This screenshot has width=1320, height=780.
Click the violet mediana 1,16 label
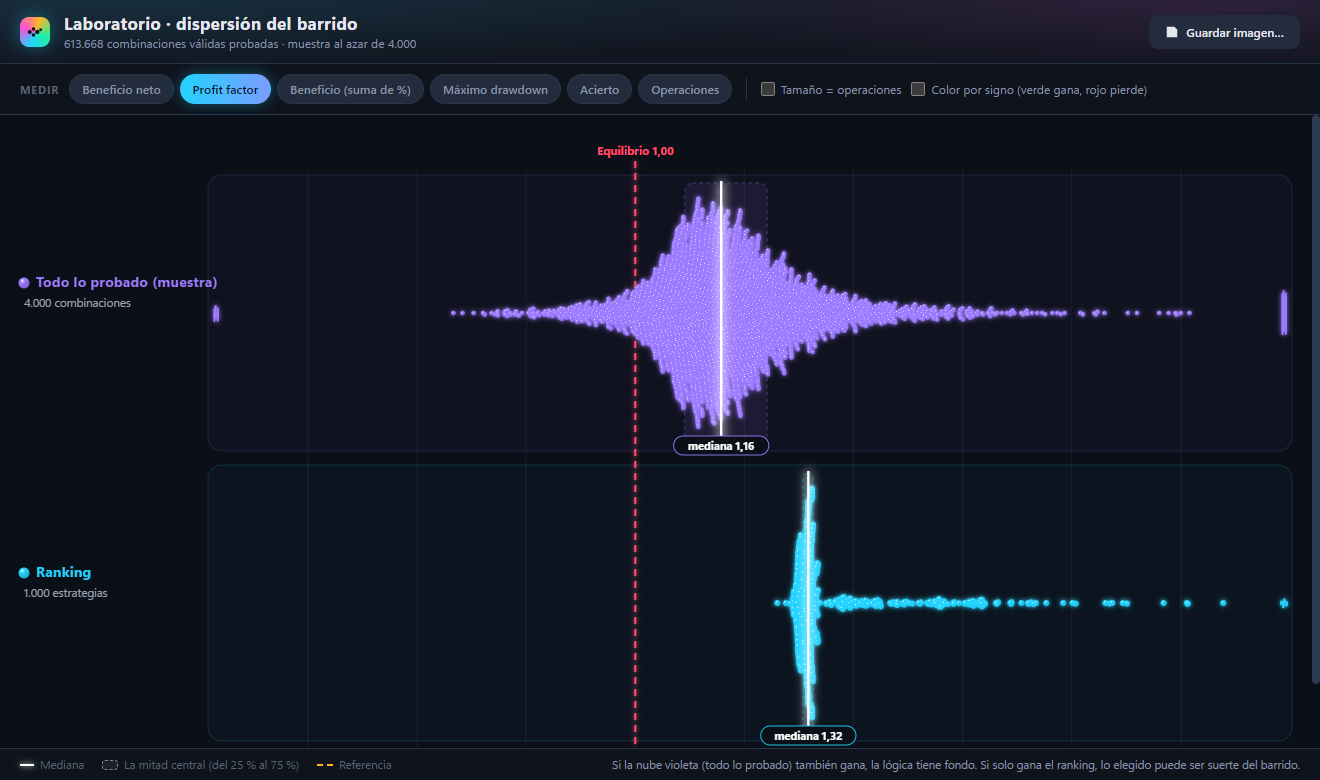point(721,446)
